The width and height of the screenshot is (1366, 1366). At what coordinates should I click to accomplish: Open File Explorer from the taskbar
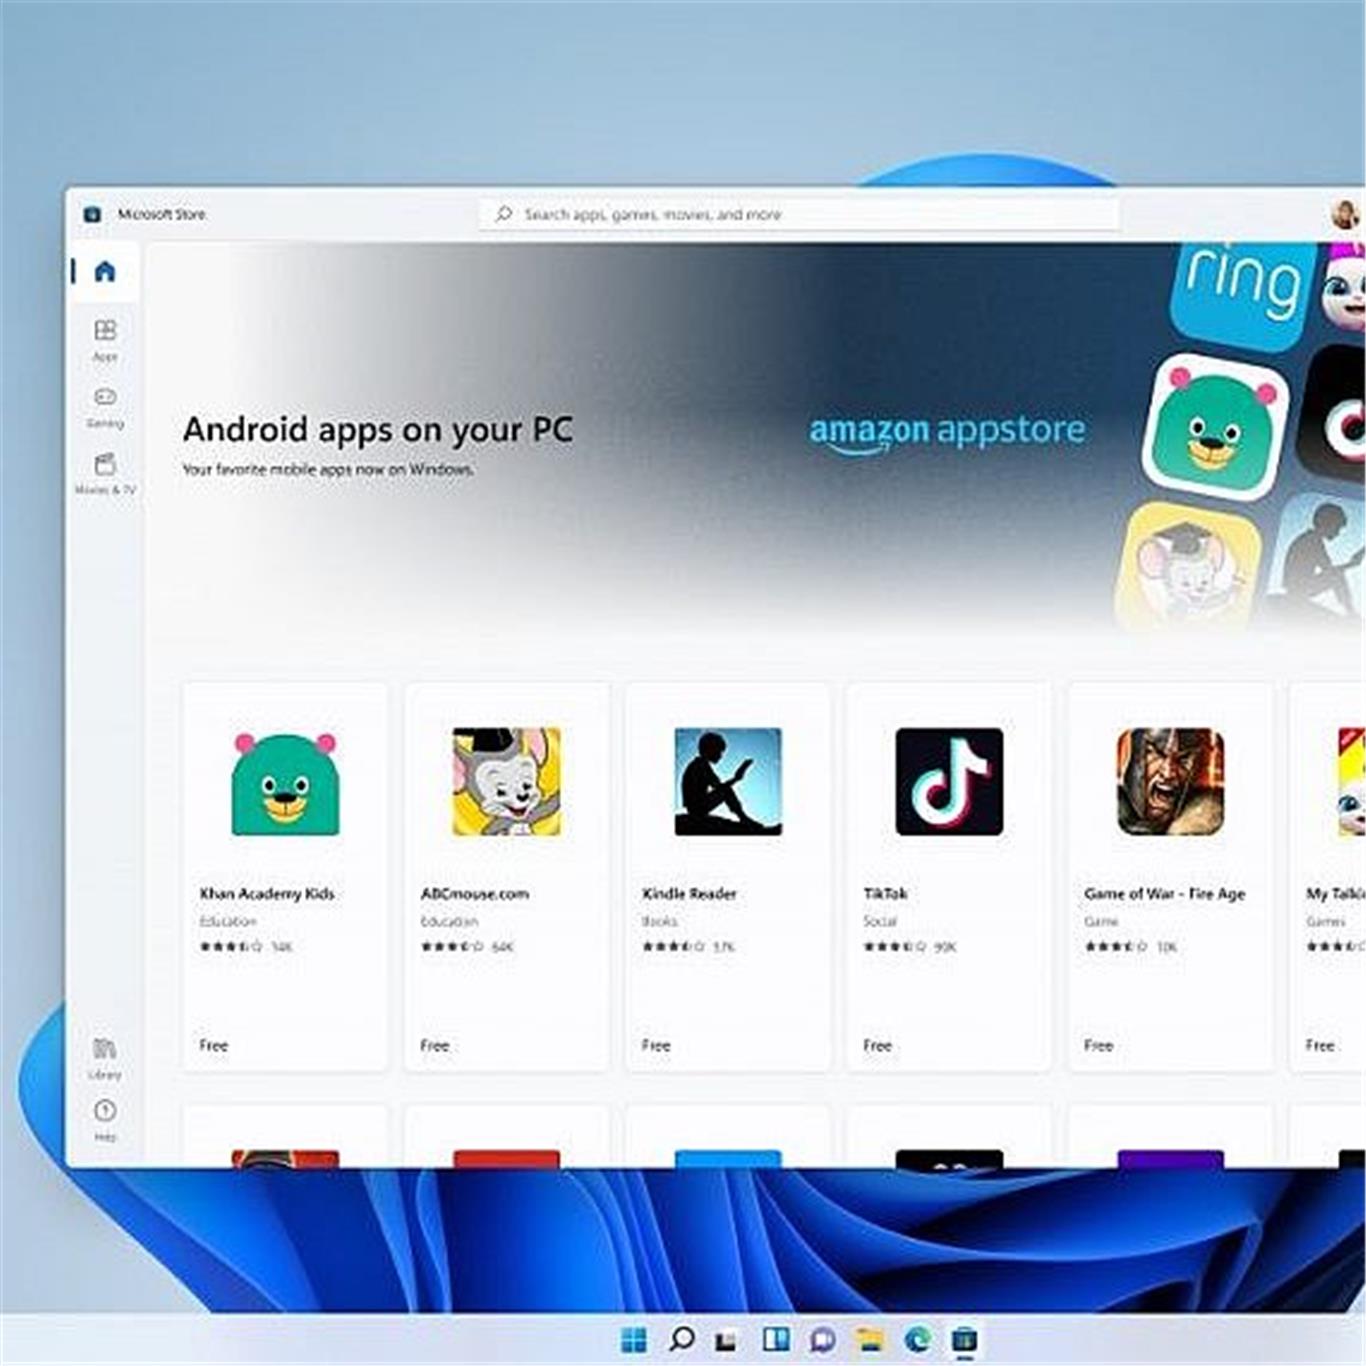(870, 1340)
